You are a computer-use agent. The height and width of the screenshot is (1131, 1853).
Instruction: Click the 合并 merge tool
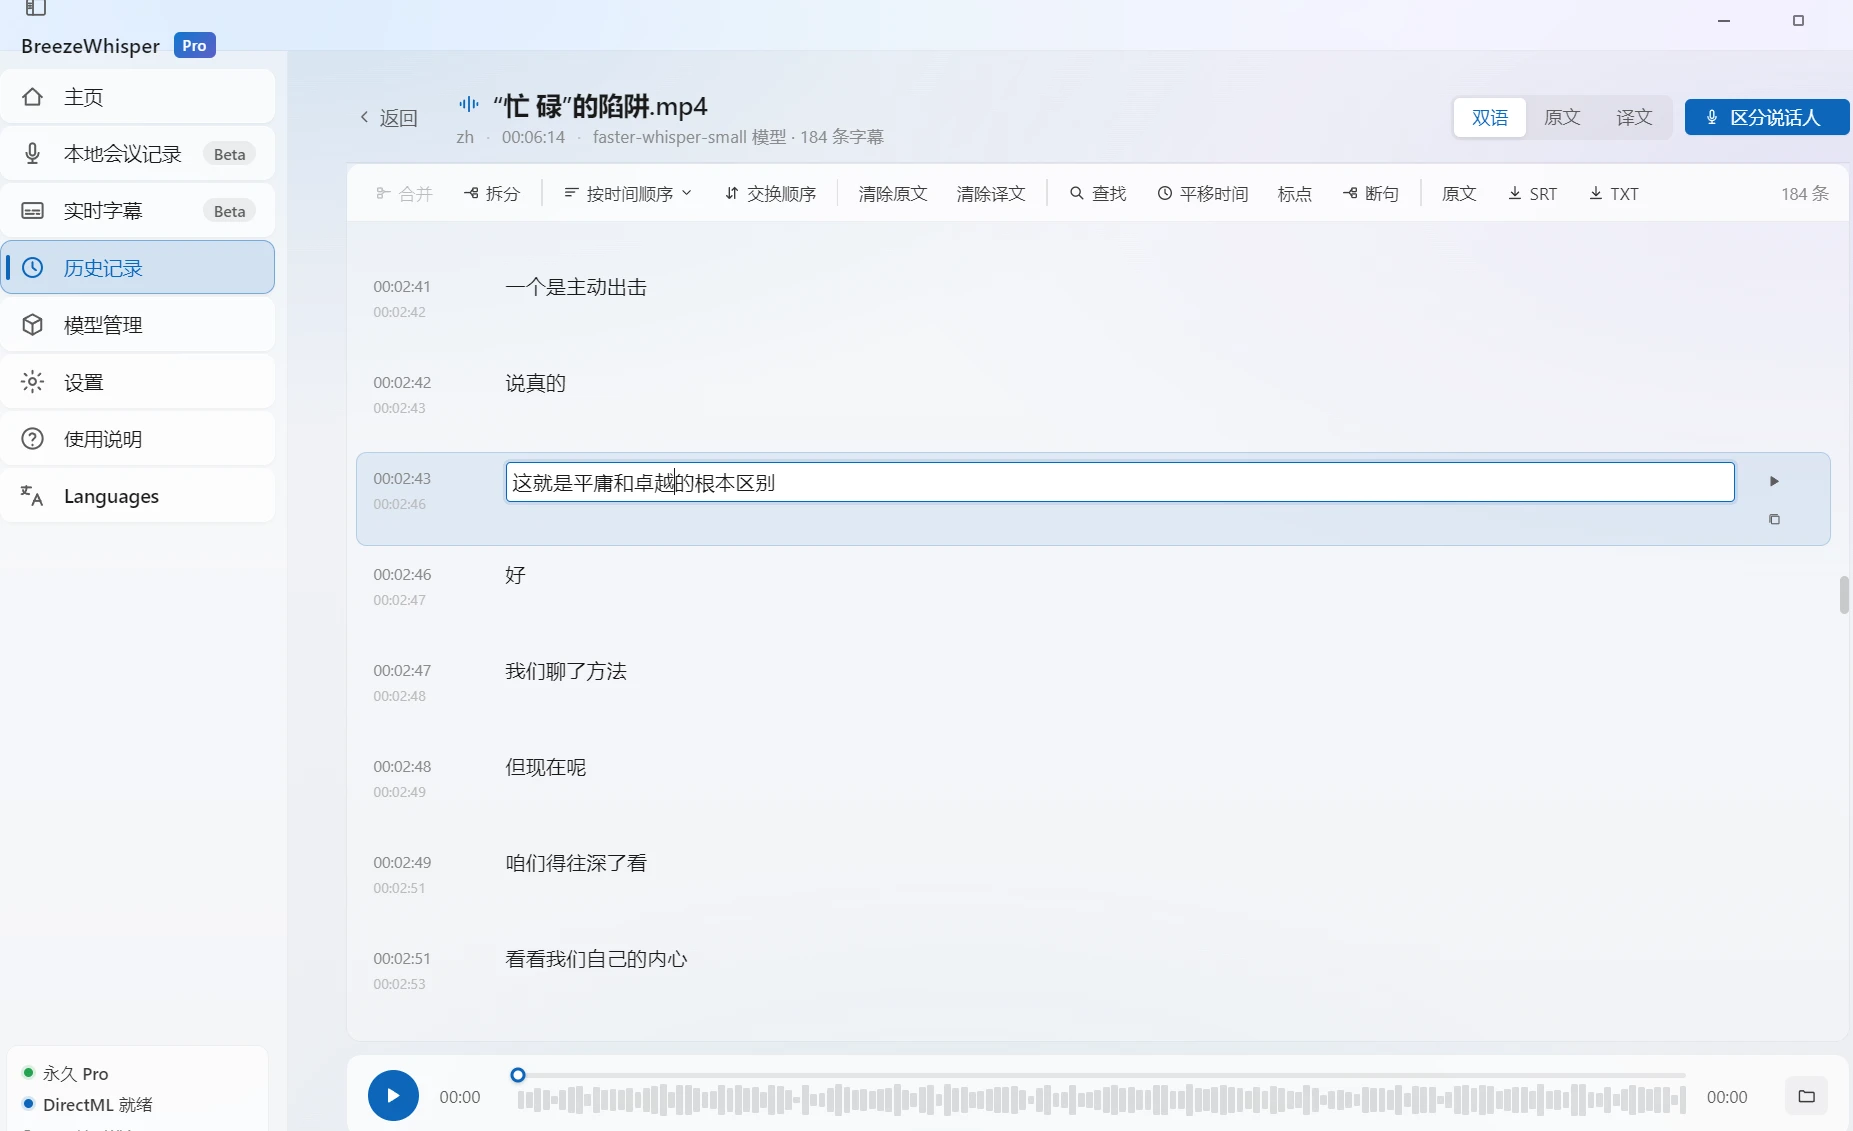click(x=404, y=194)
